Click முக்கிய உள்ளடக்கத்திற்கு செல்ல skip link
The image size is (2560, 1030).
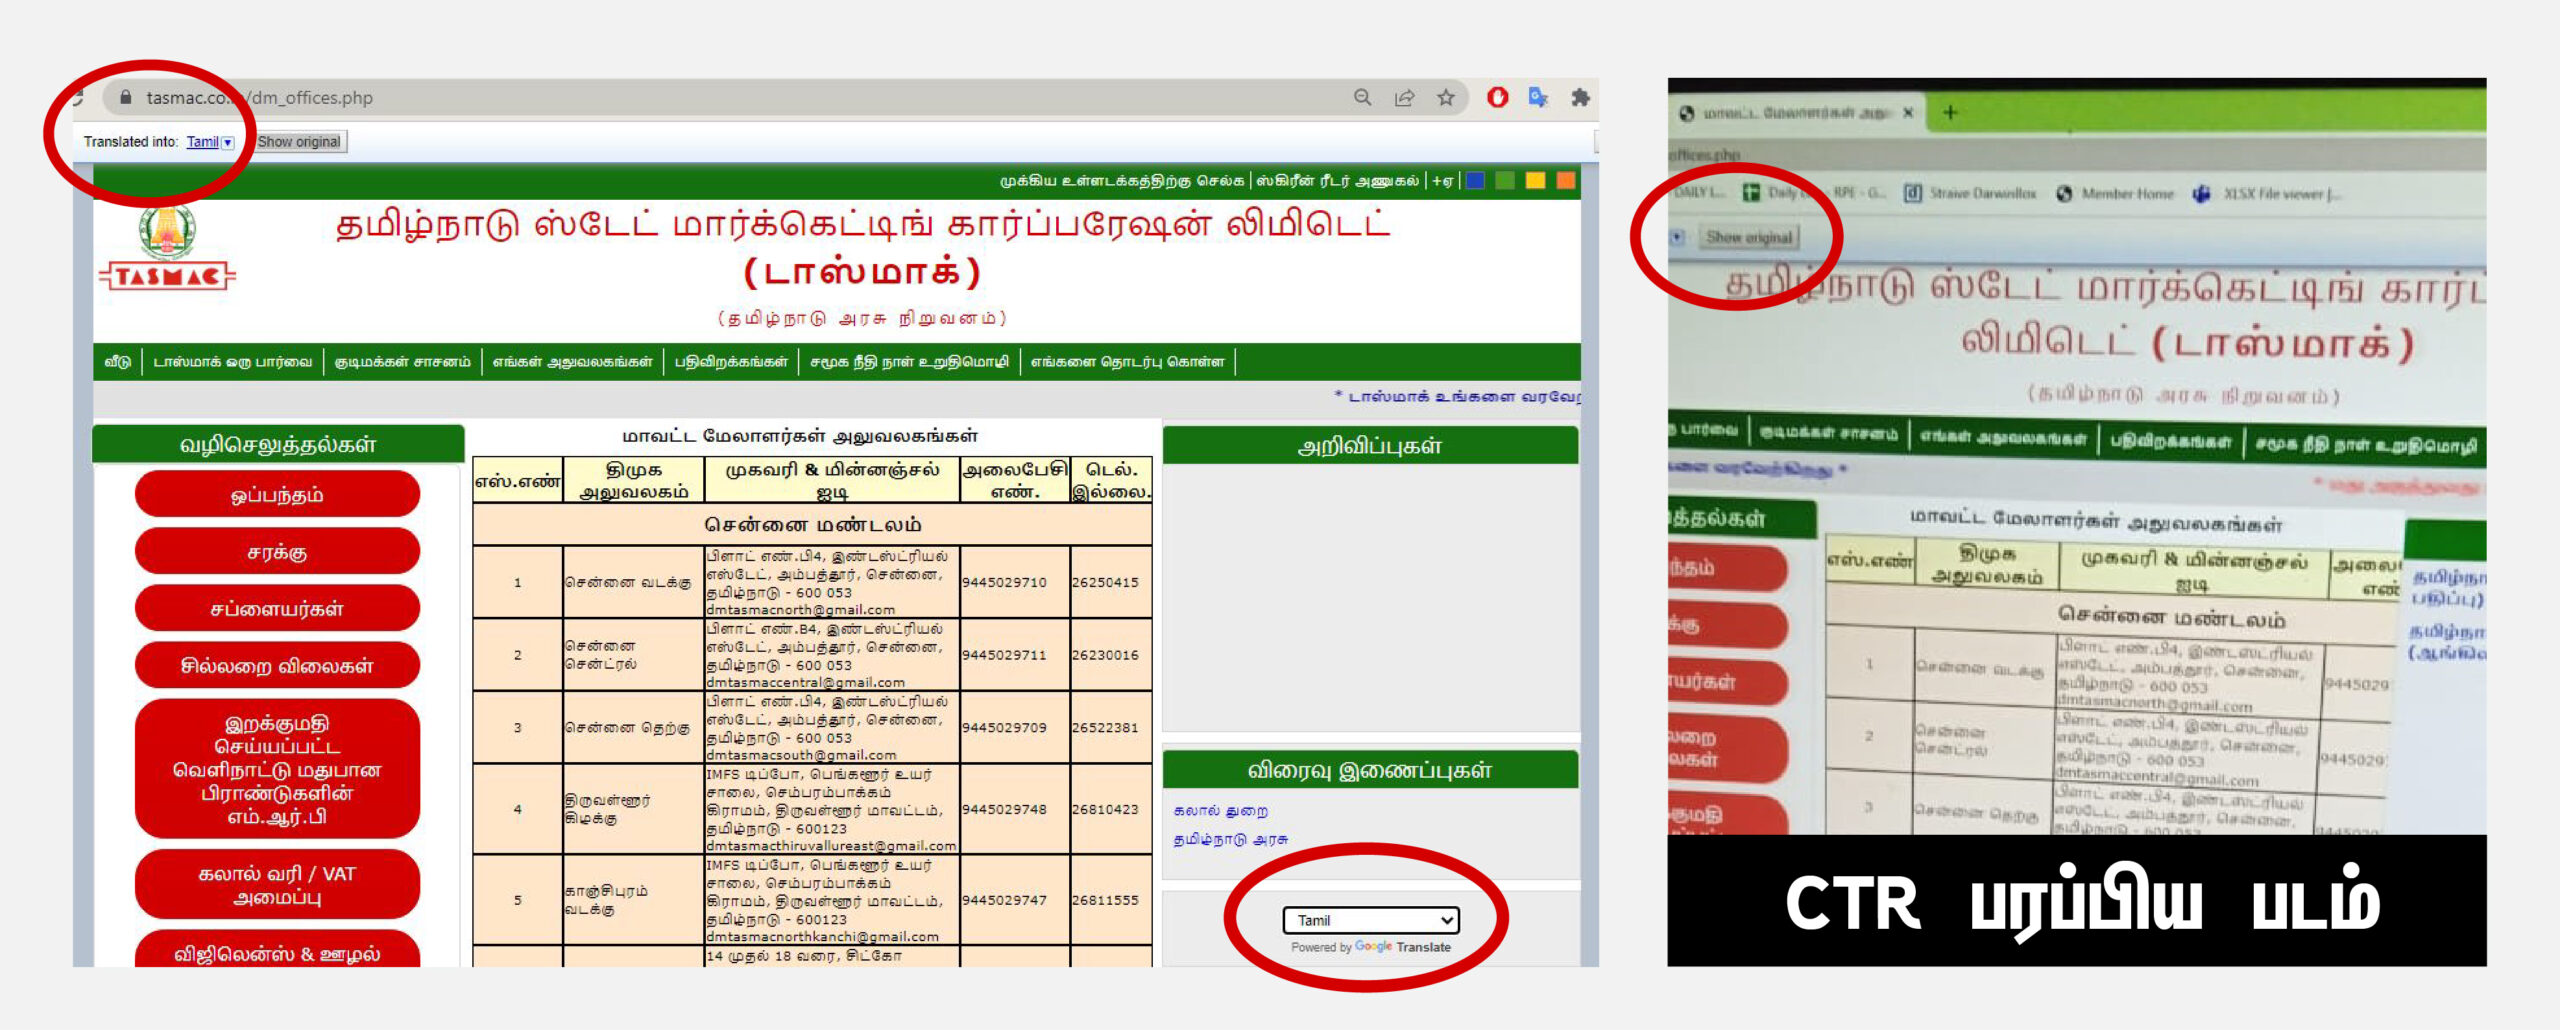[x=1122, y=181]
